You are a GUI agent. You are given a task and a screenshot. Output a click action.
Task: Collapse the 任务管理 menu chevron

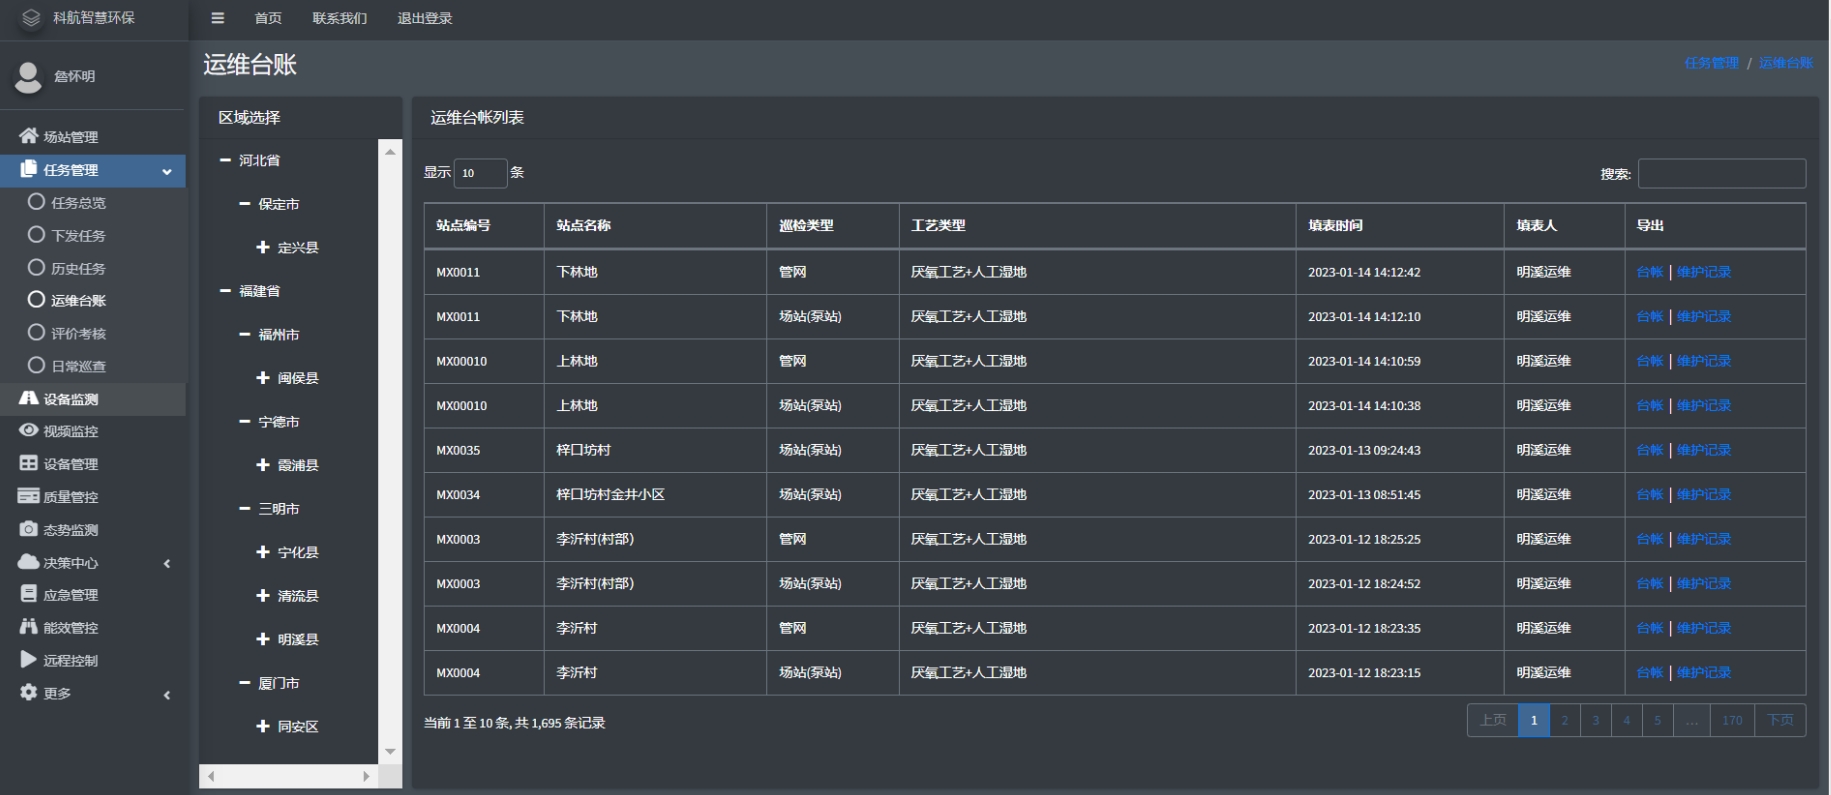tap(167, 171)
